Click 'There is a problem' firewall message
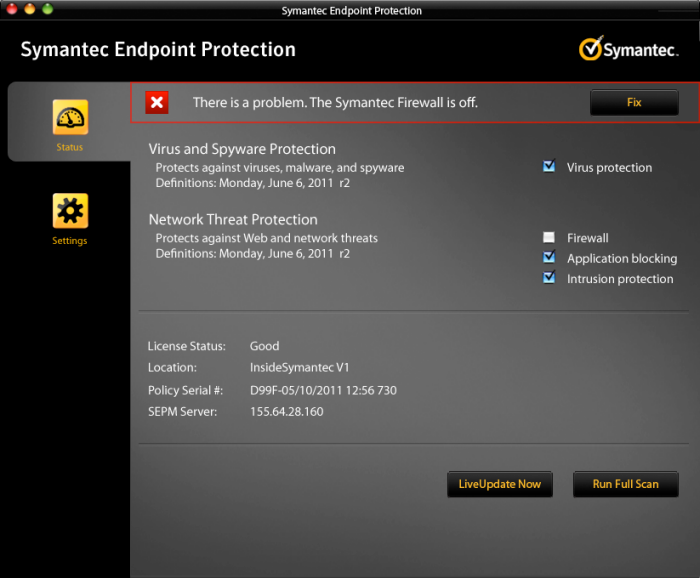 tap(335, 103)
